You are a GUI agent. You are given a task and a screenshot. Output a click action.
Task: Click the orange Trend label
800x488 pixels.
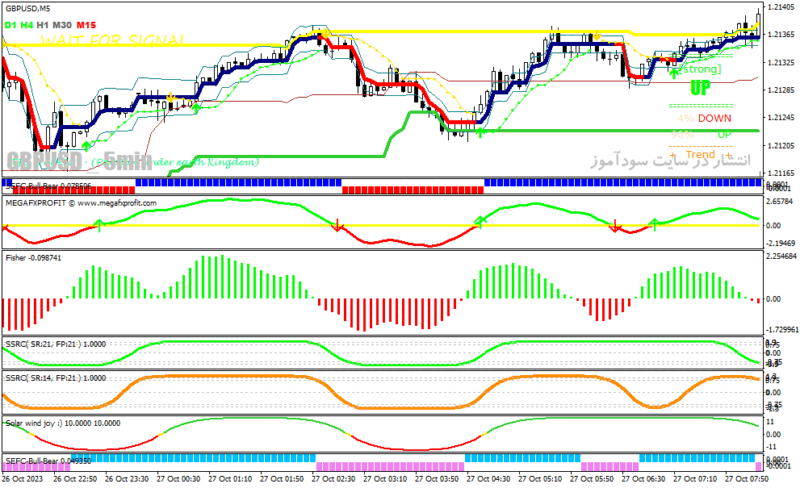[700, 154]
